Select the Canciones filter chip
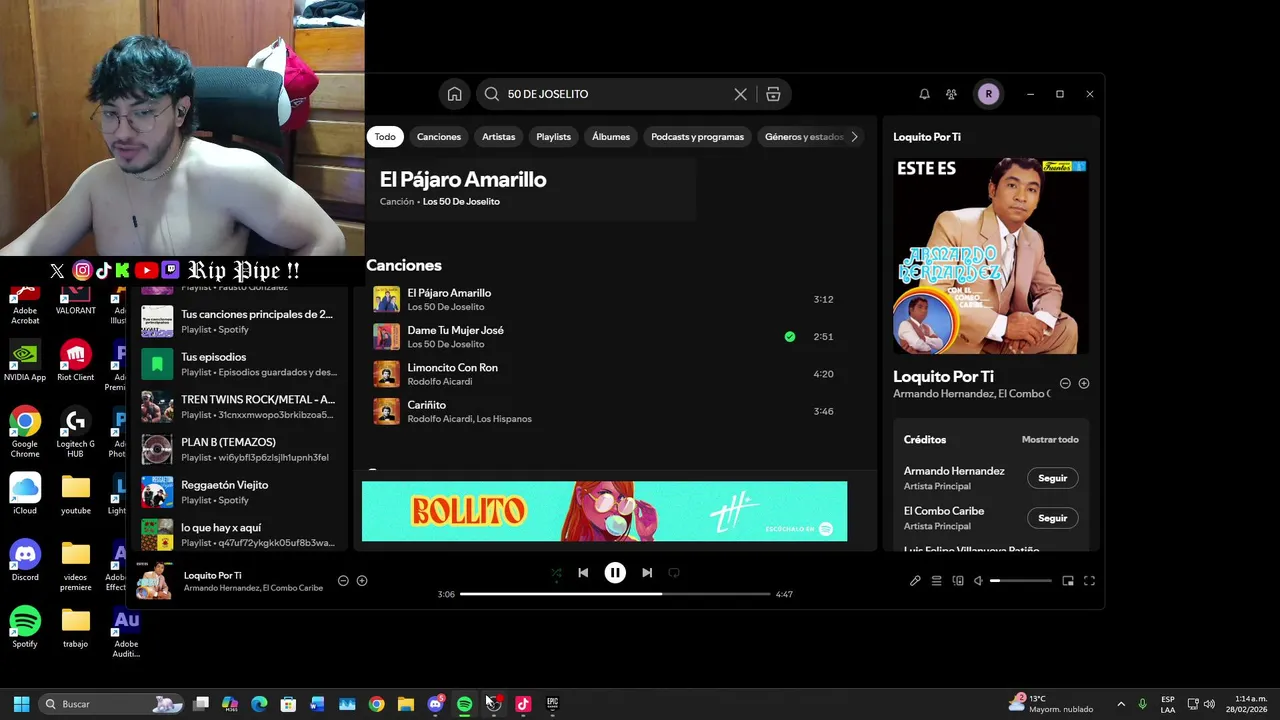Screen dimensions: 1280x720 click(439, 137)
